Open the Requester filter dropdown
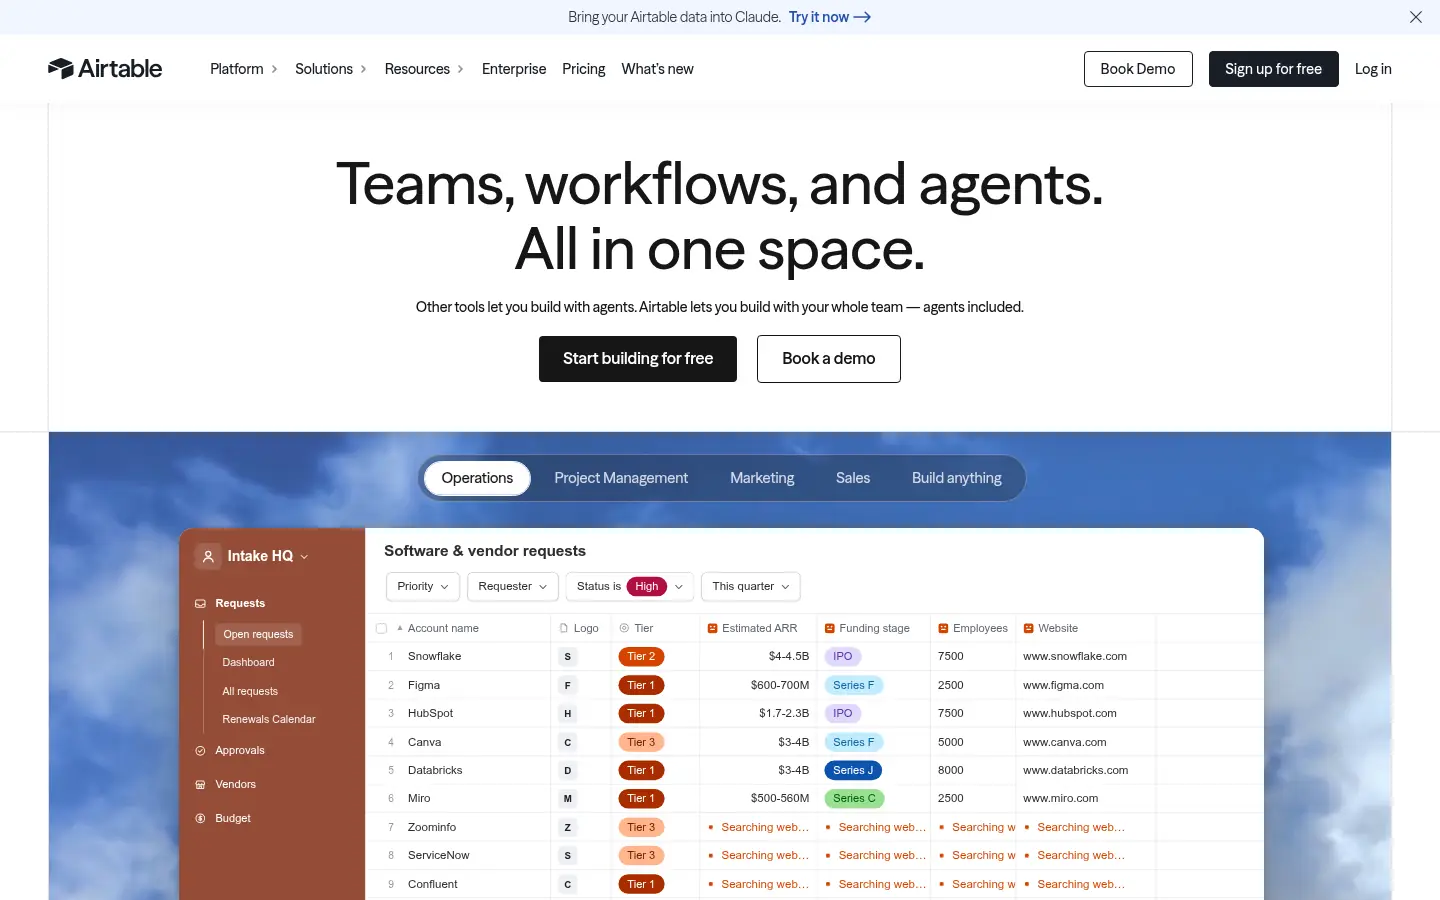The image size is (1440, 900). (x=513, y=587)
